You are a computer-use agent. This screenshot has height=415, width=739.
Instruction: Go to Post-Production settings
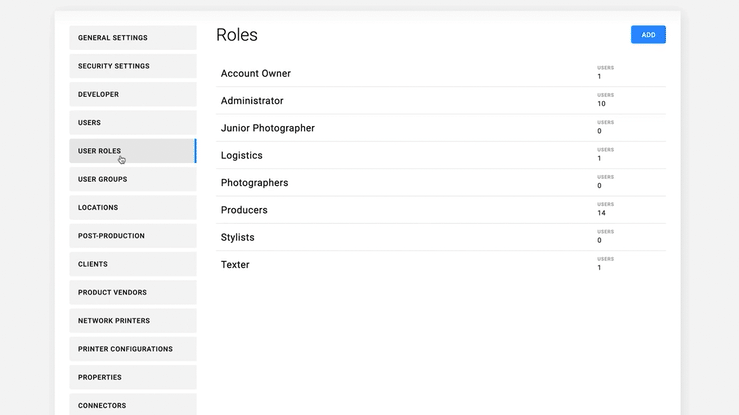[133, 236]
